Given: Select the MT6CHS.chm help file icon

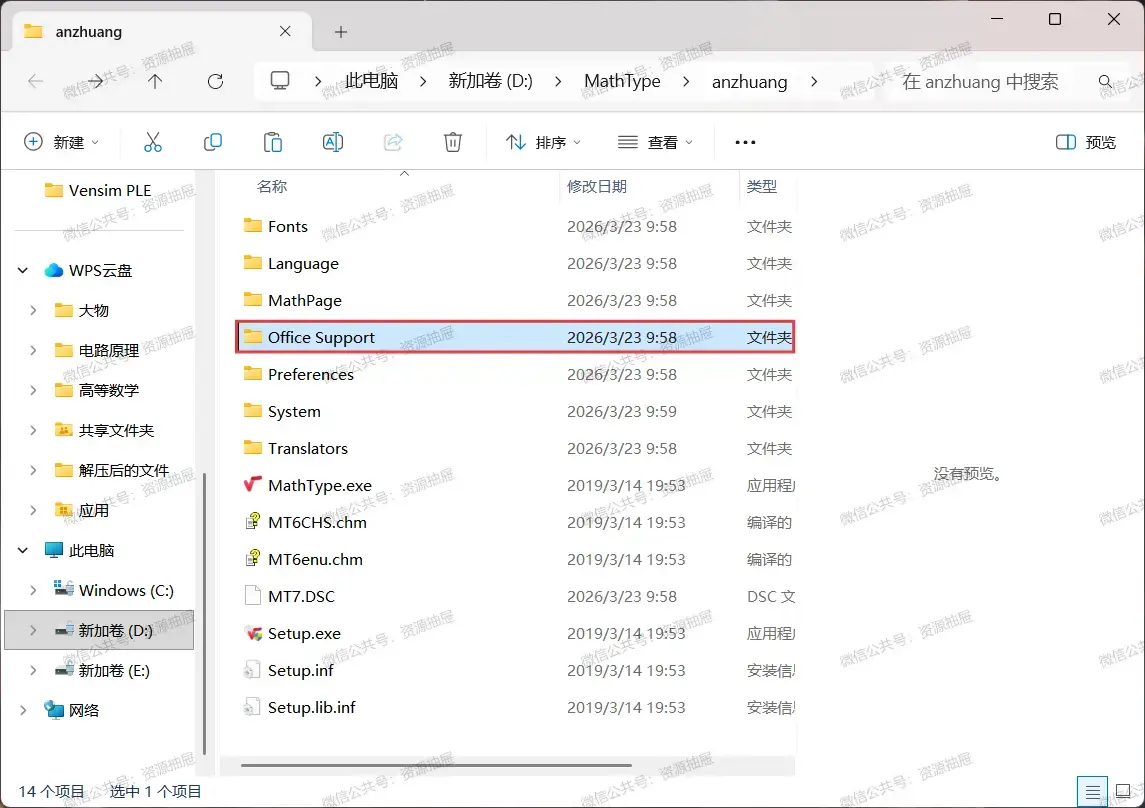Looking at the screenshot, I should click(252, 522).
